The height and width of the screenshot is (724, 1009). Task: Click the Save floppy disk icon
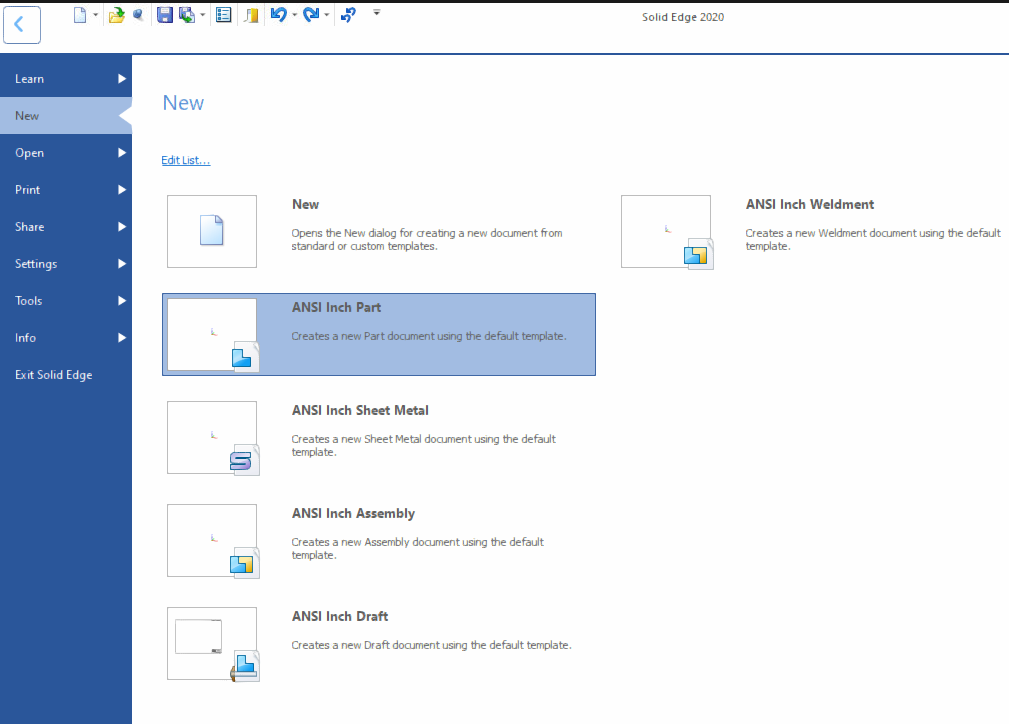[165, 15]
